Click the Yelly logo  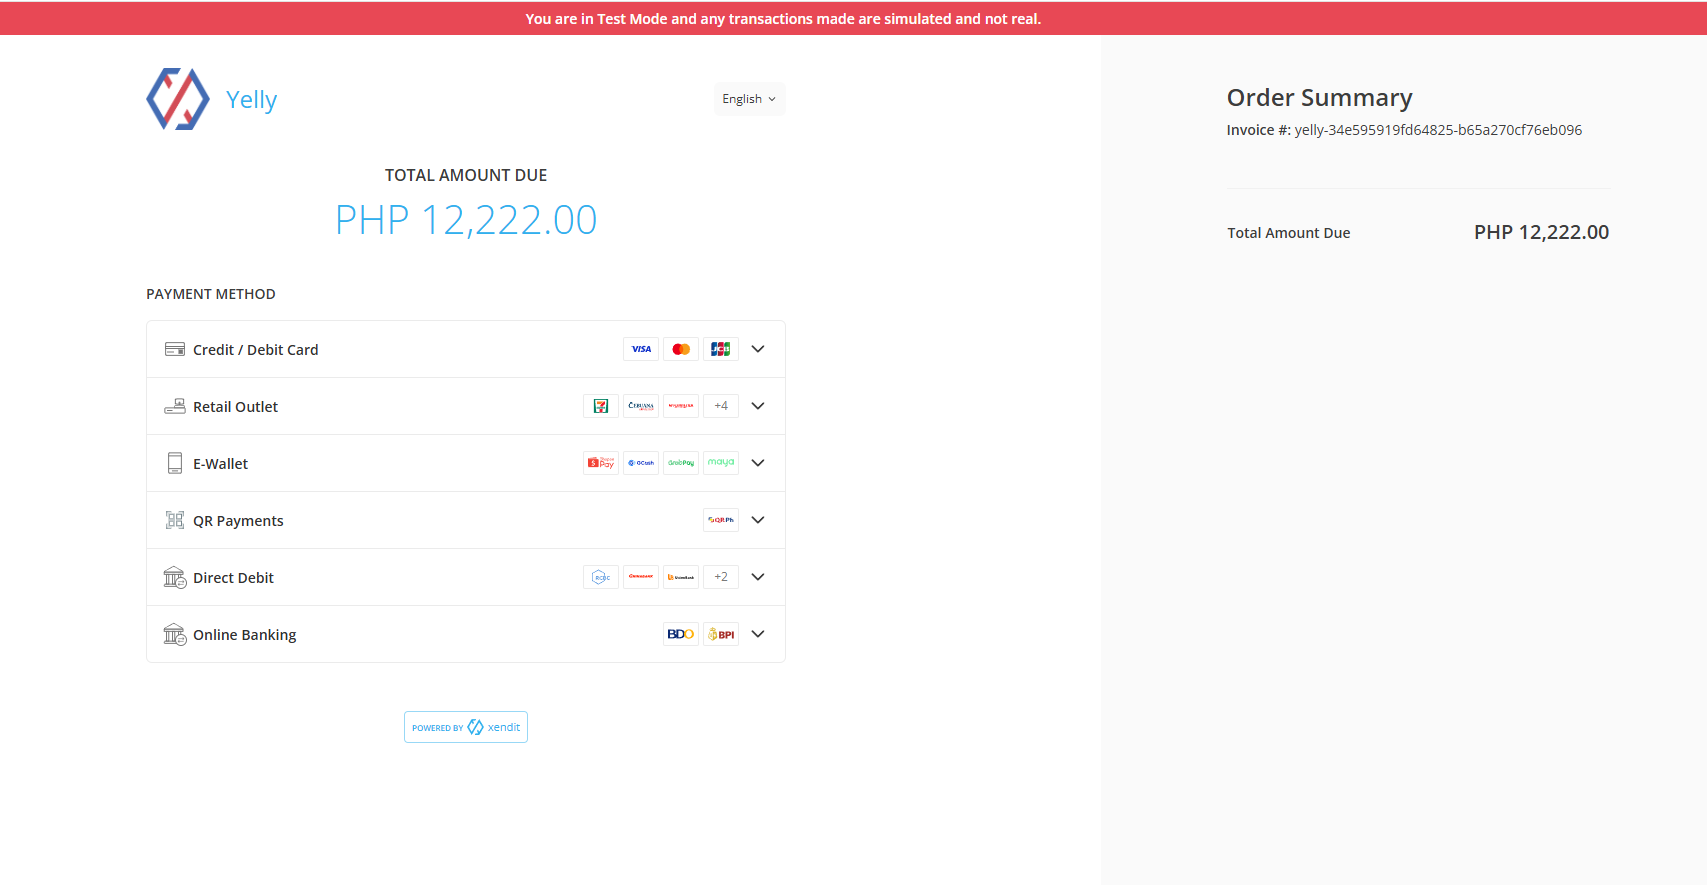coord(178,99)
